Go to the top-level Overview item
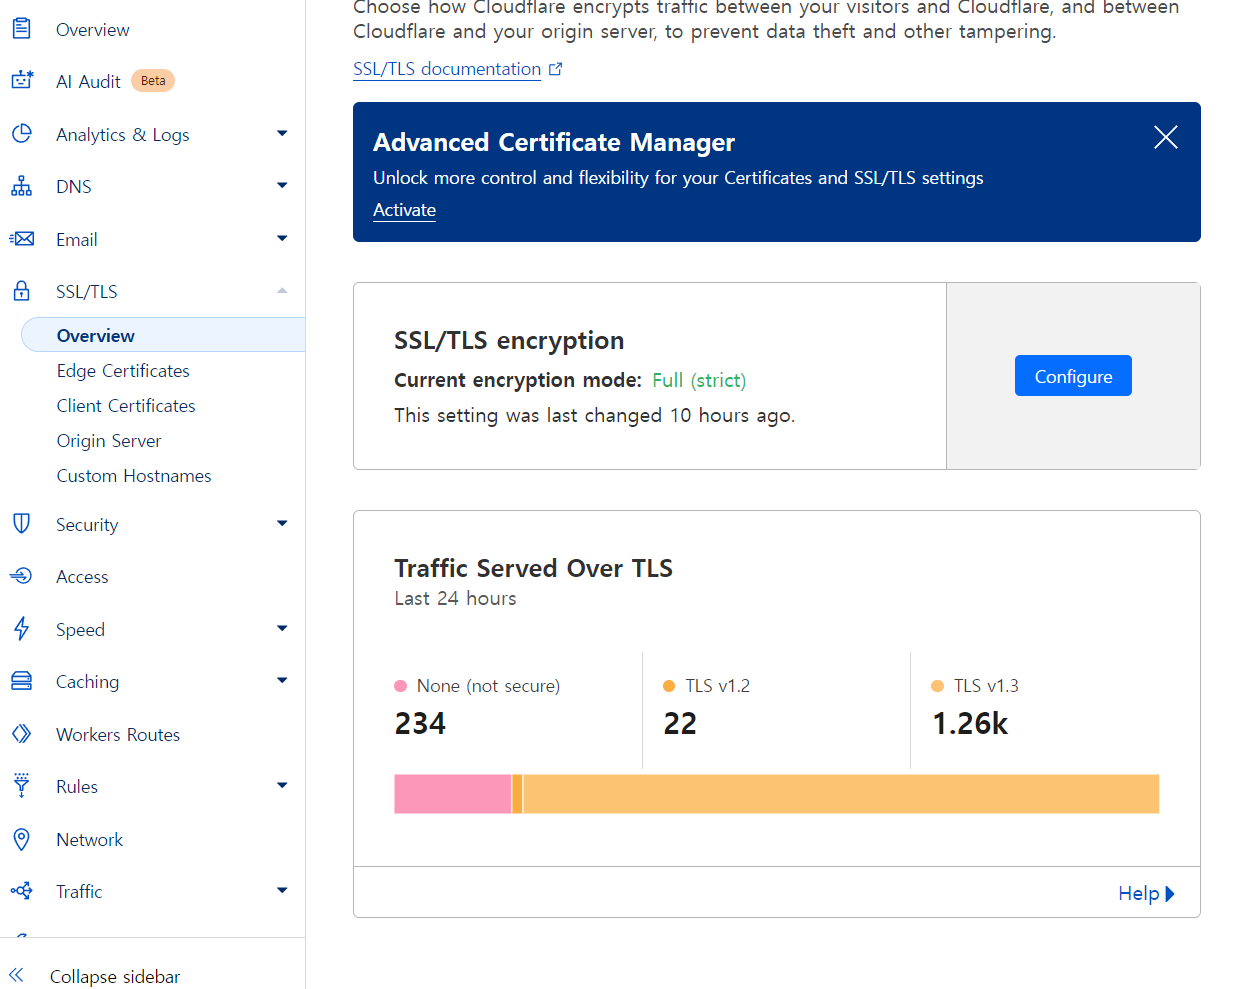Image resolution: width=1246 pixels, height=989 pixels. pyautogui.click(x=93, y=30)
